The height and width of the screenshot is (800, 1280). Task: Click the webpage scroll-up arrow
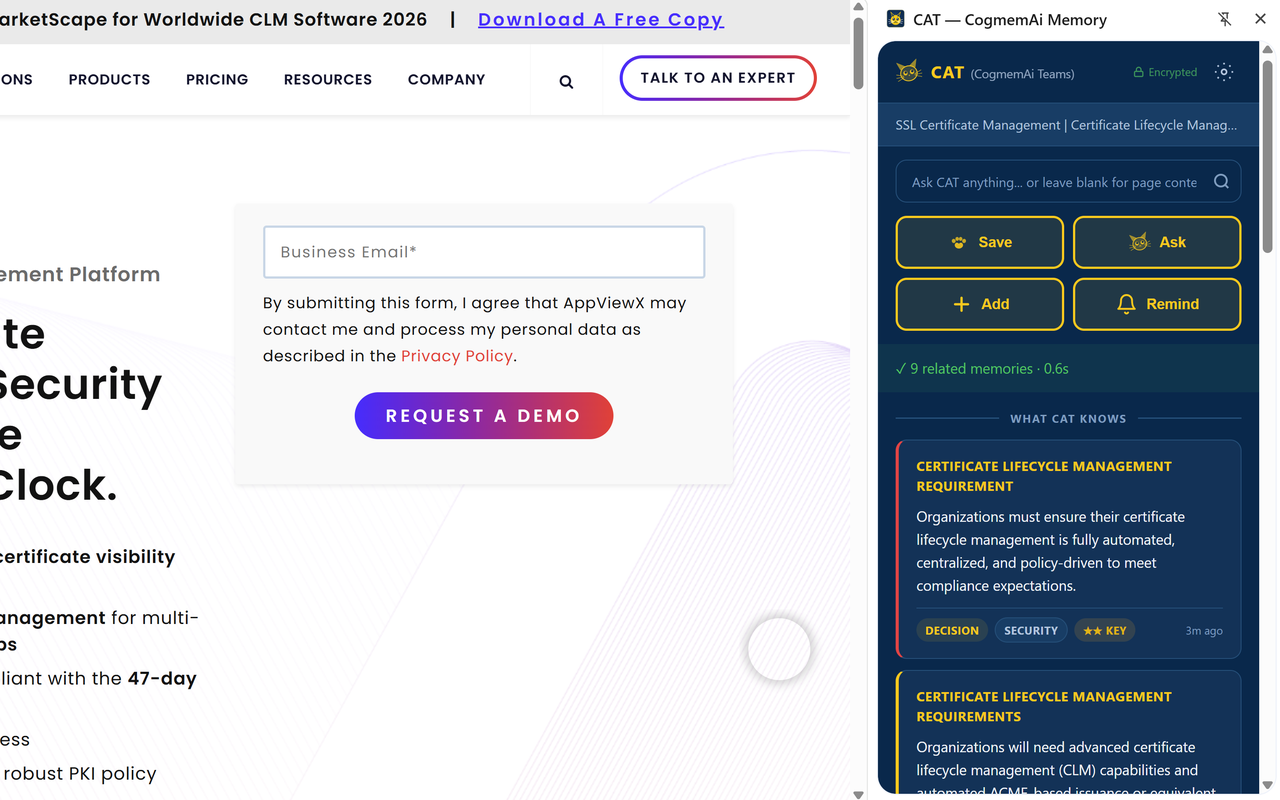tap(858, 7)
